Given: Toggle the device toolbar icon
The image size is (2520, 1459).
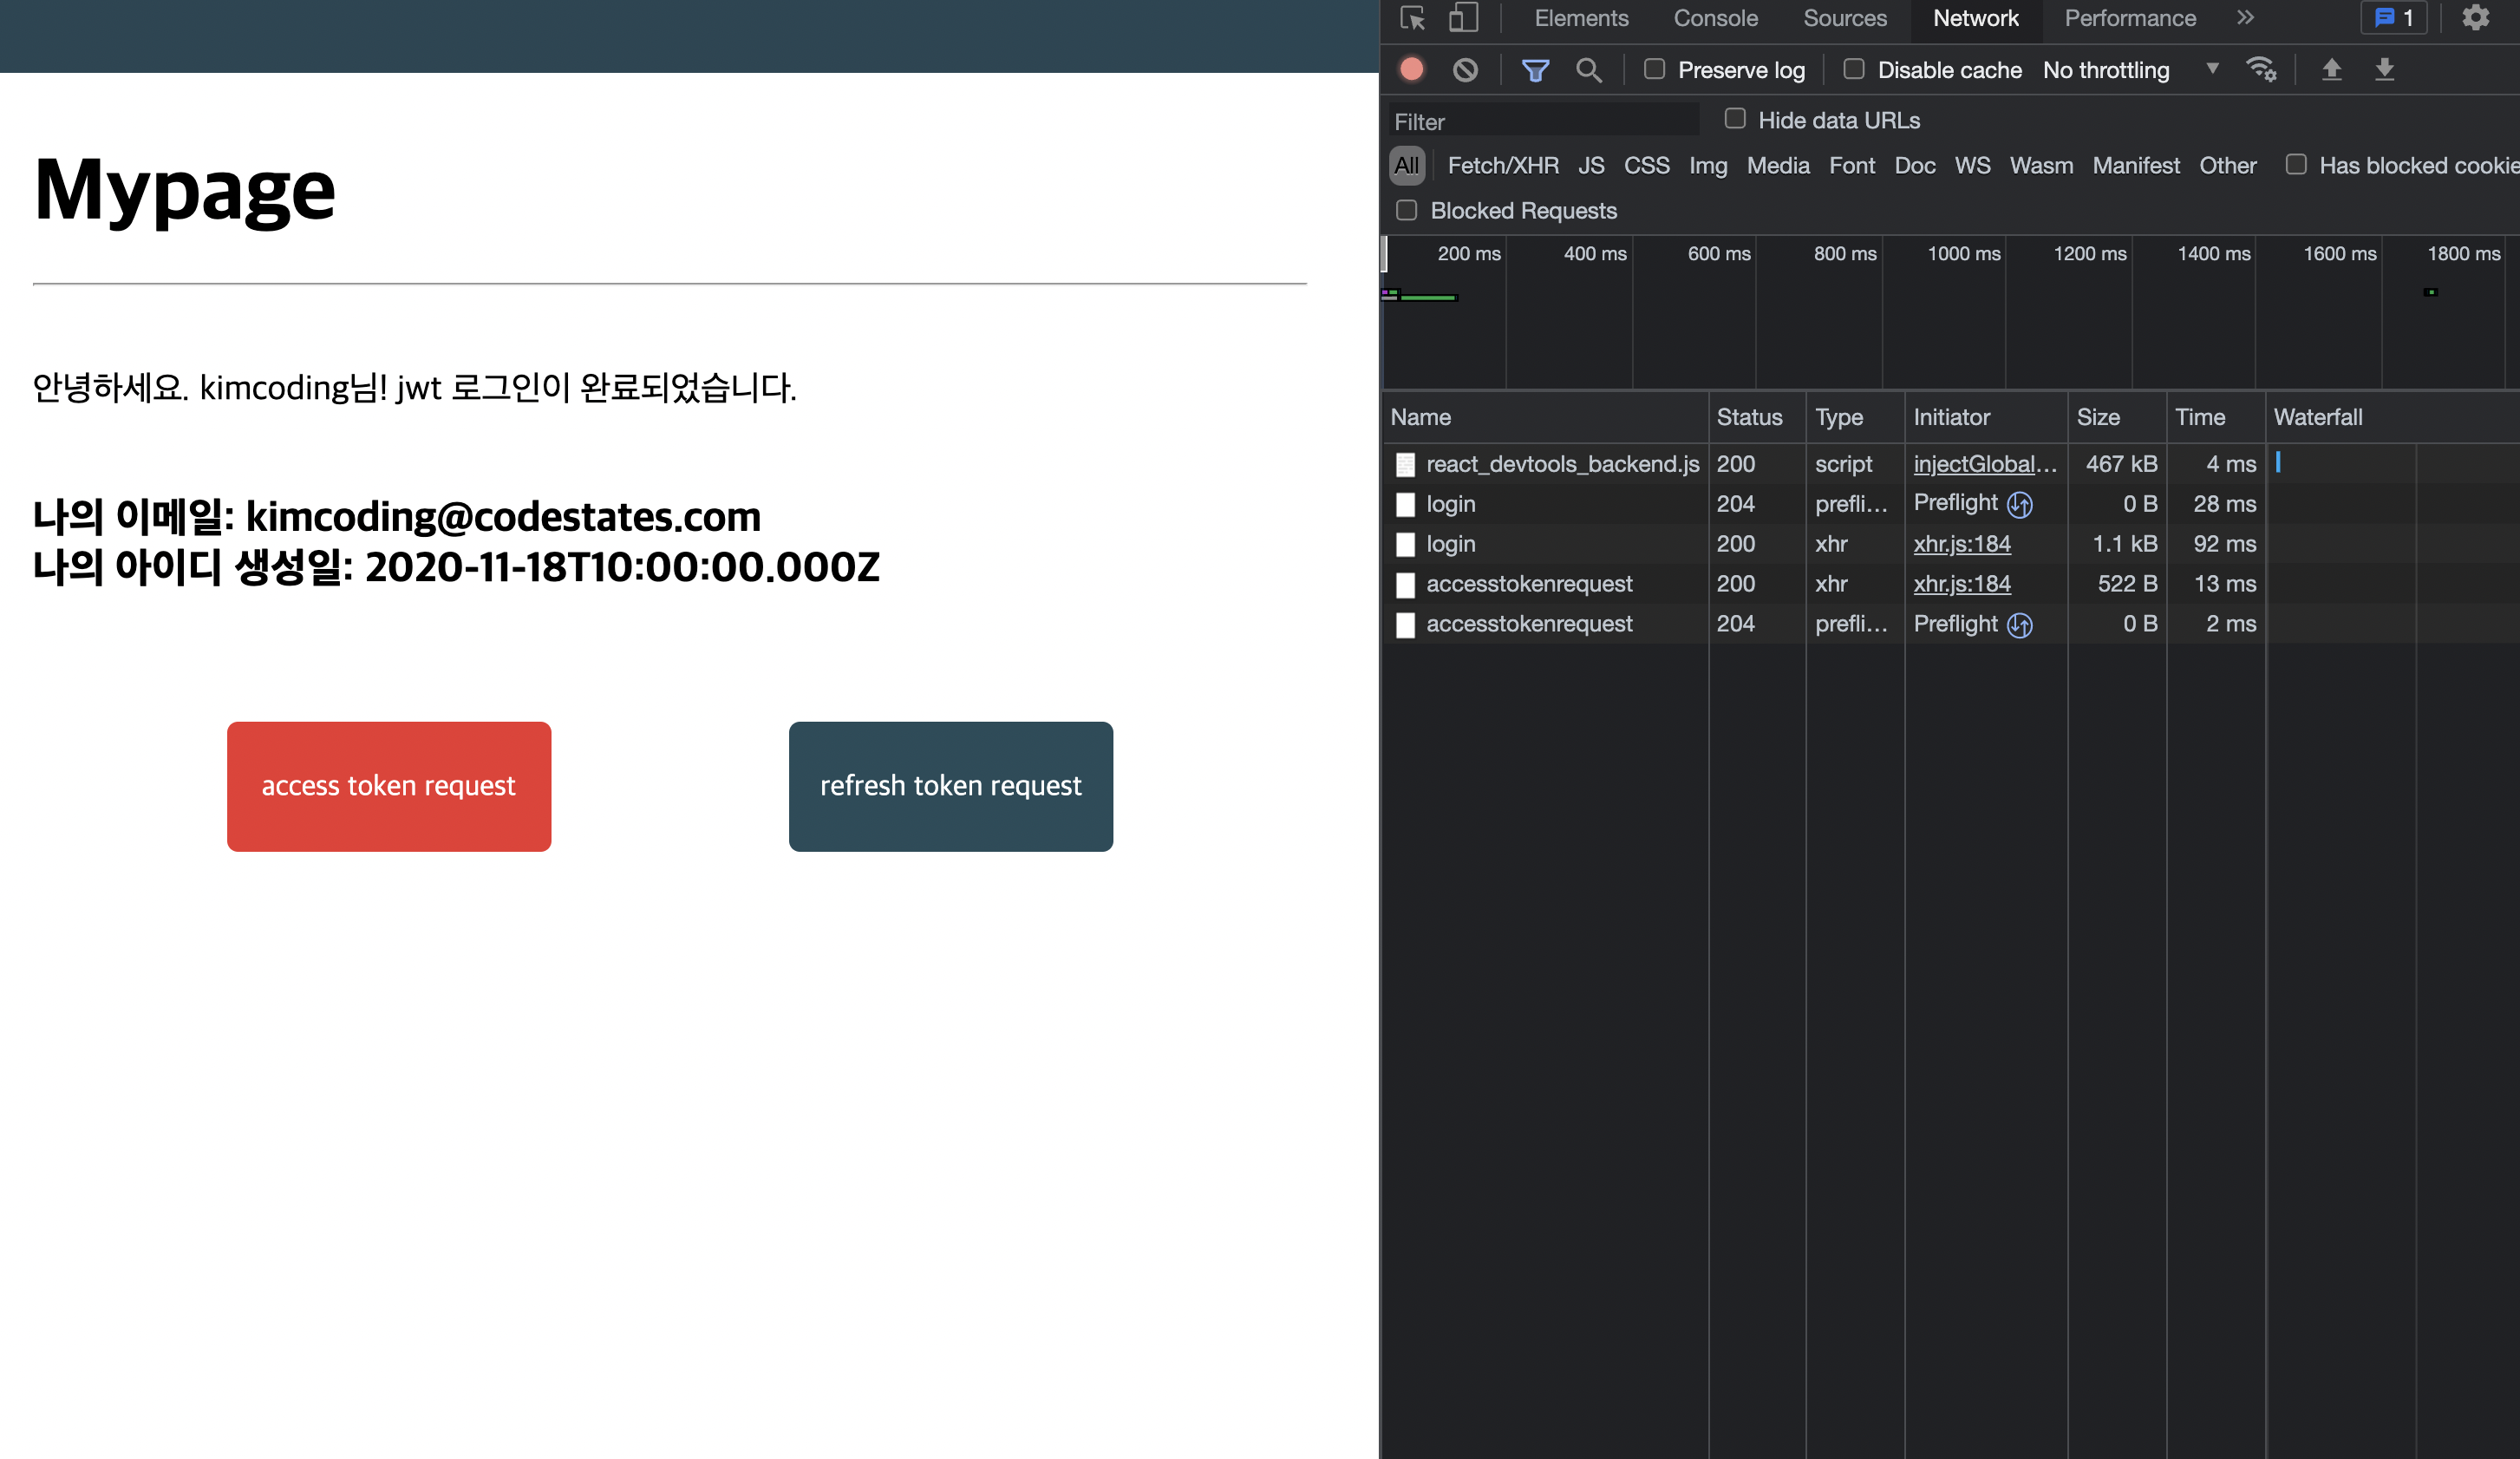Looking at the screenshot, I should (1463, 18).
